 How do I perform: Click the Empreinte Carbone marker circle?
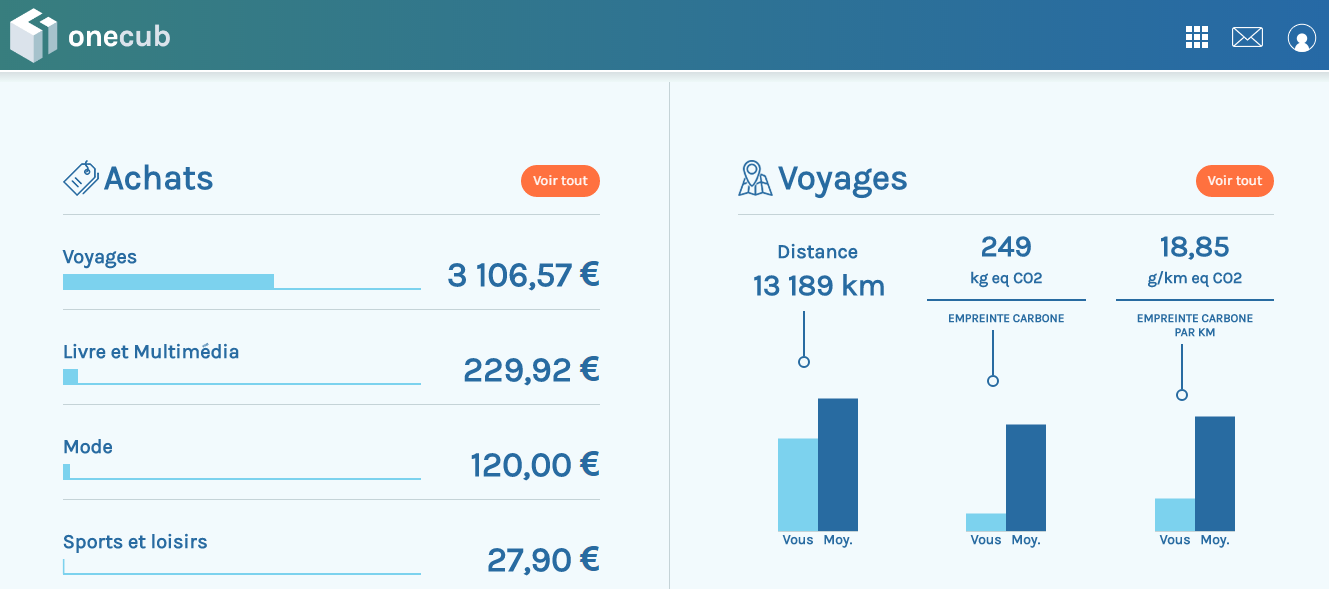(993, 381)
